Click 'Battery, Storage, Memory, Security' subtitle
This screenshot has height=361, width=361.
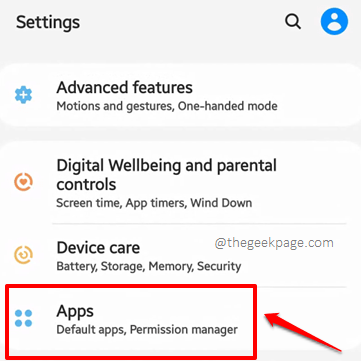pos(149,266)
